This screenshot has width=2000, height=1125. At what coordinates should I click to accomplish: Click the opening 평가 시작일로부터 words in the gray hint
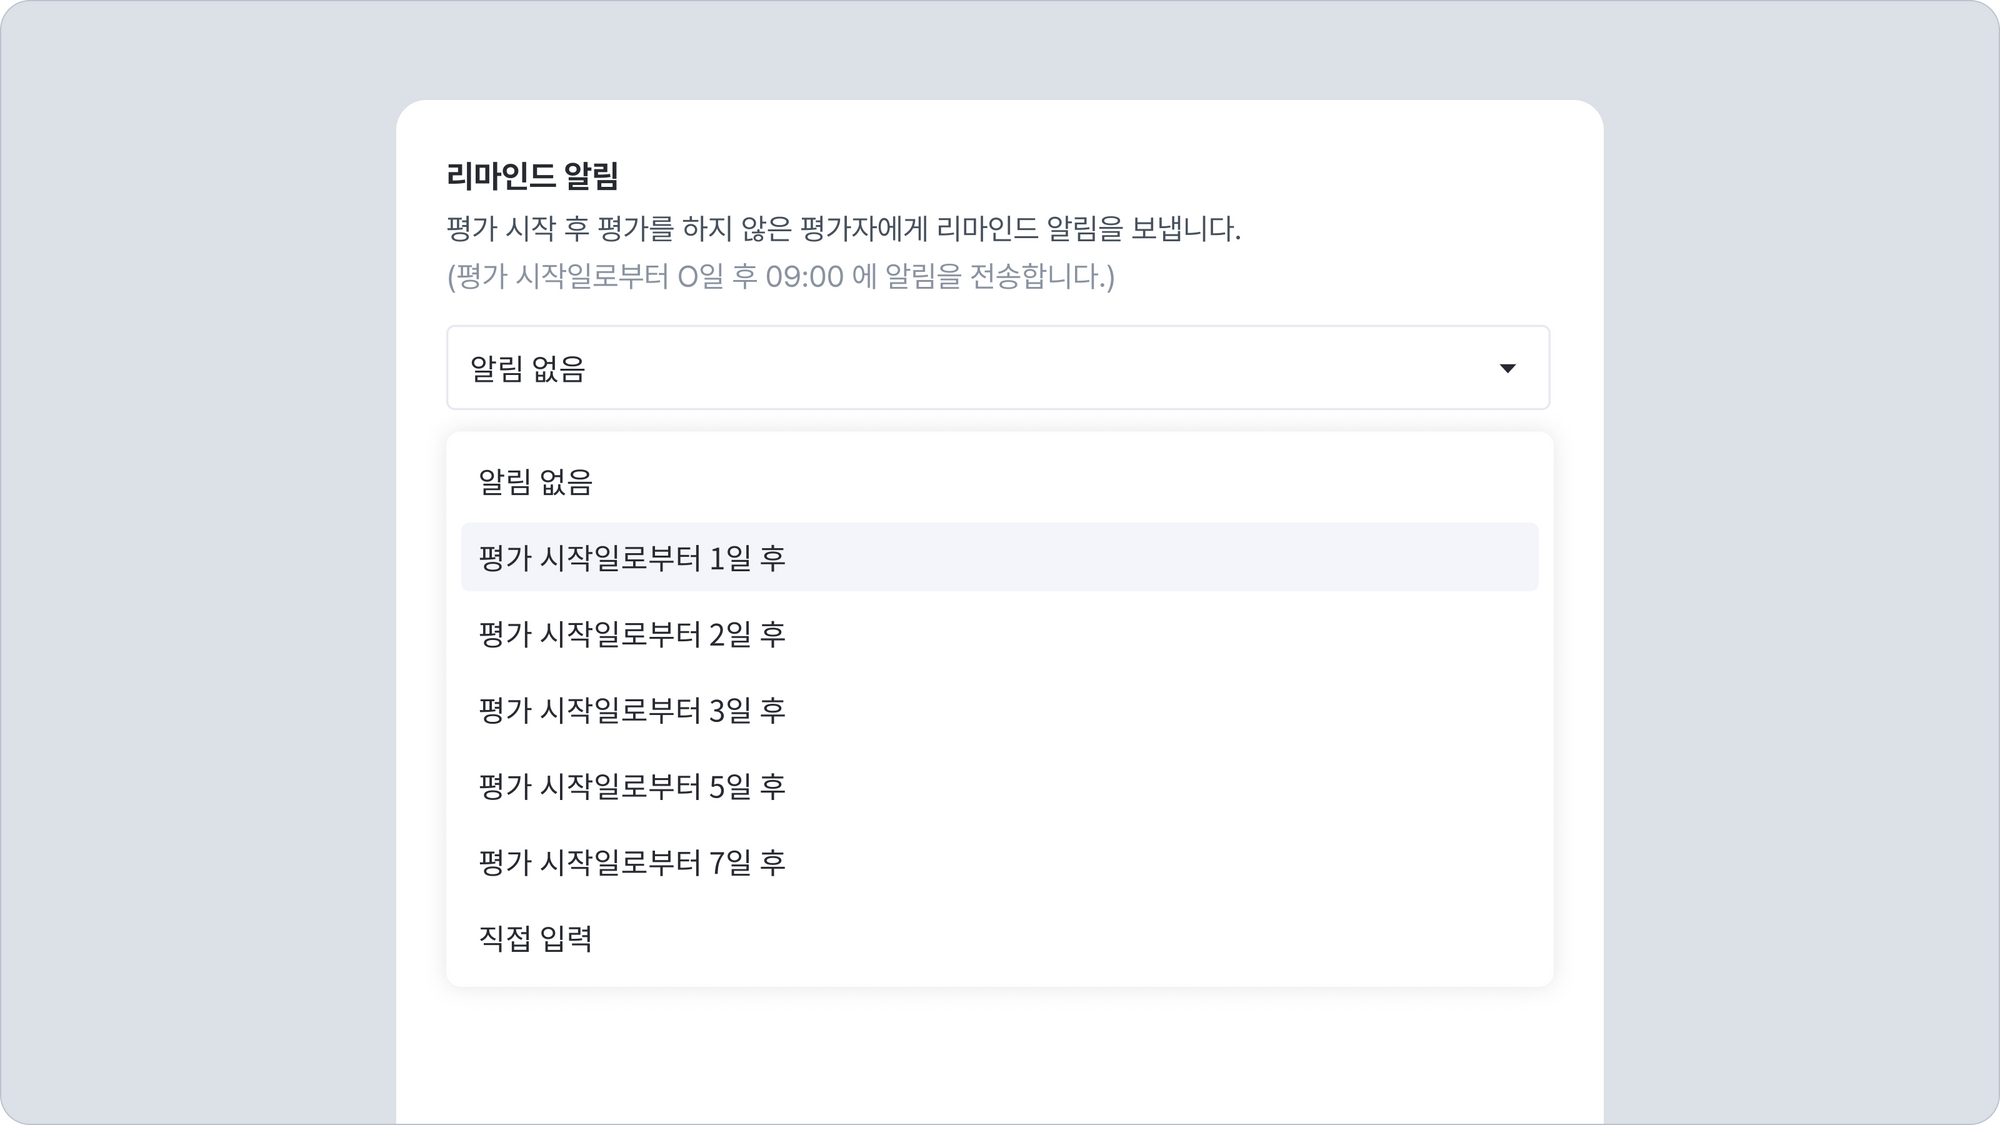(562, 276)
